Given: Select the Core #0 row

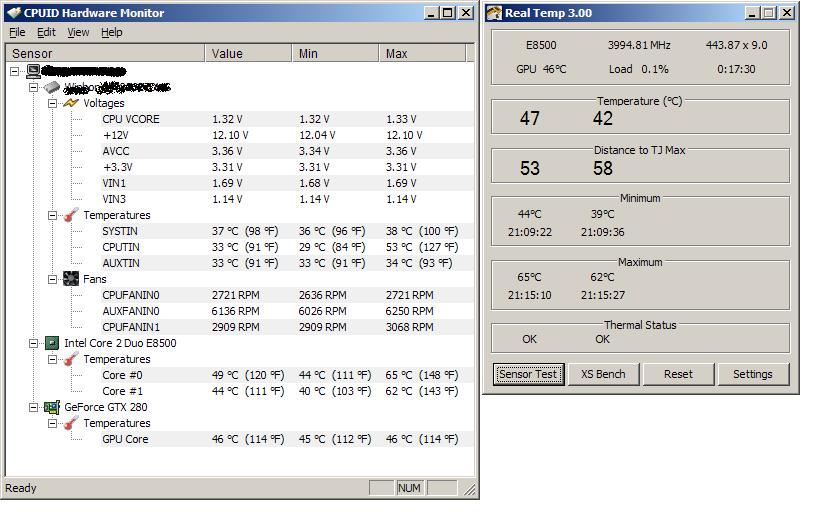Looking at the screenshot, I should tap(287, 375).
